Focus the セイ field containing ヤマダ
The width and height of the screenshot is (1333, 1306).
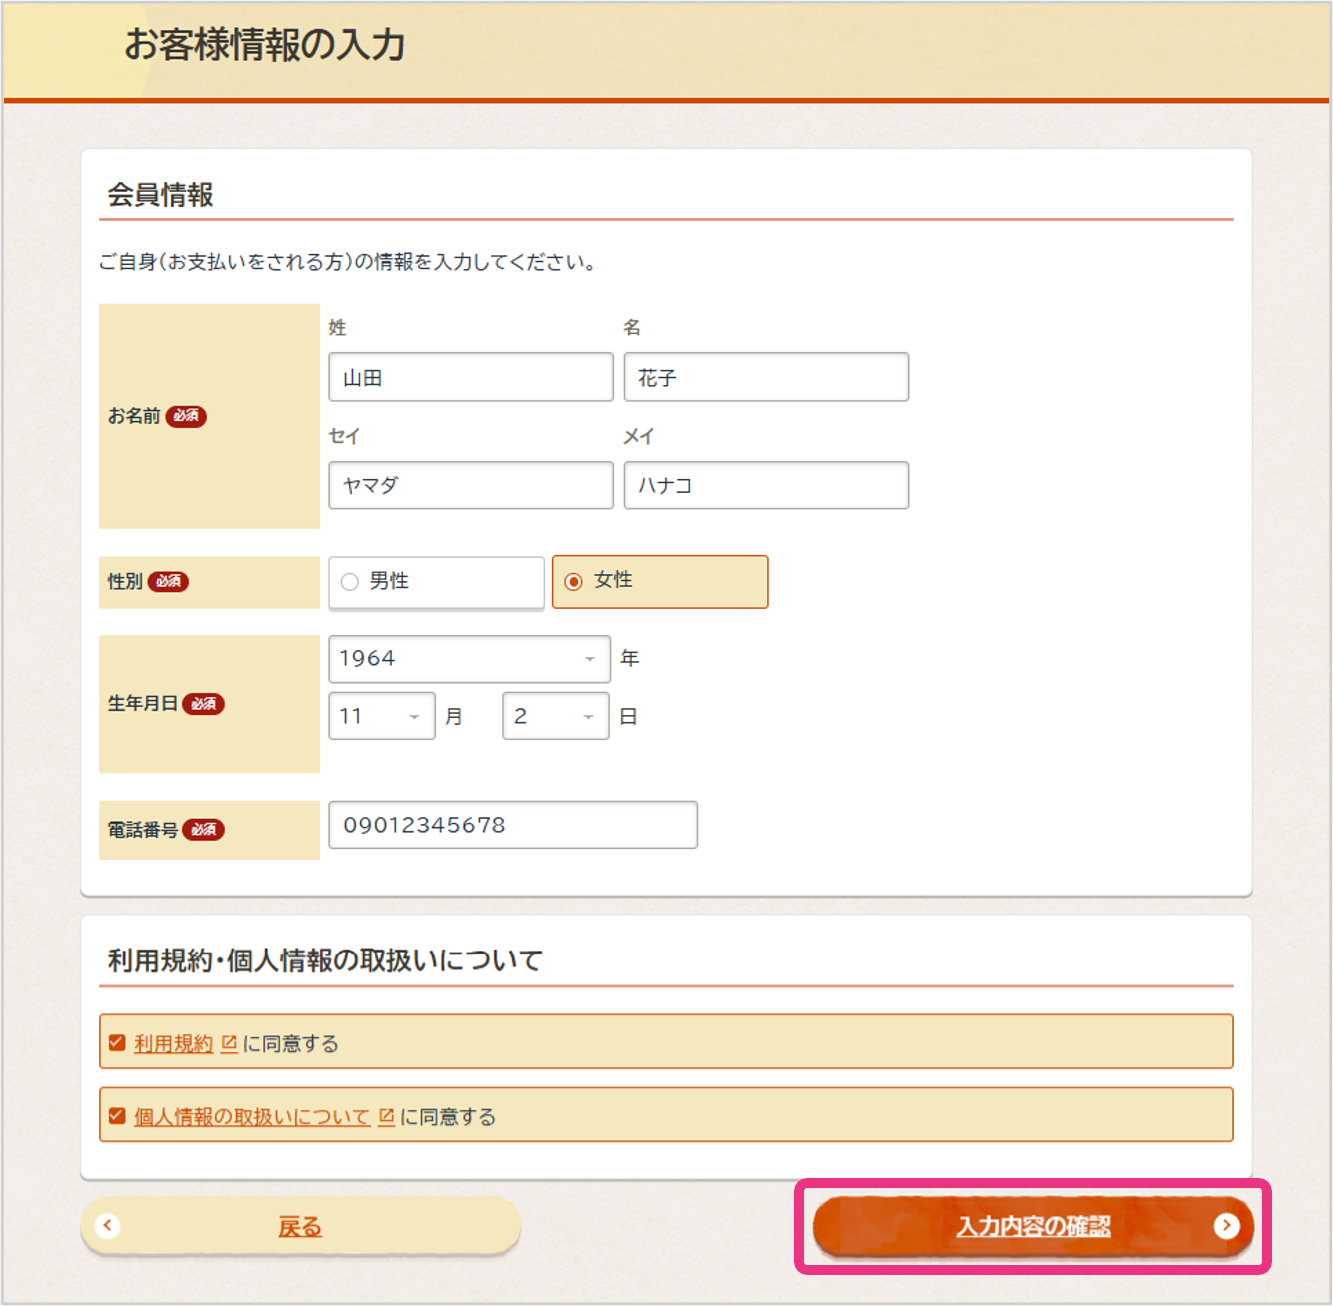coord(470,485)
